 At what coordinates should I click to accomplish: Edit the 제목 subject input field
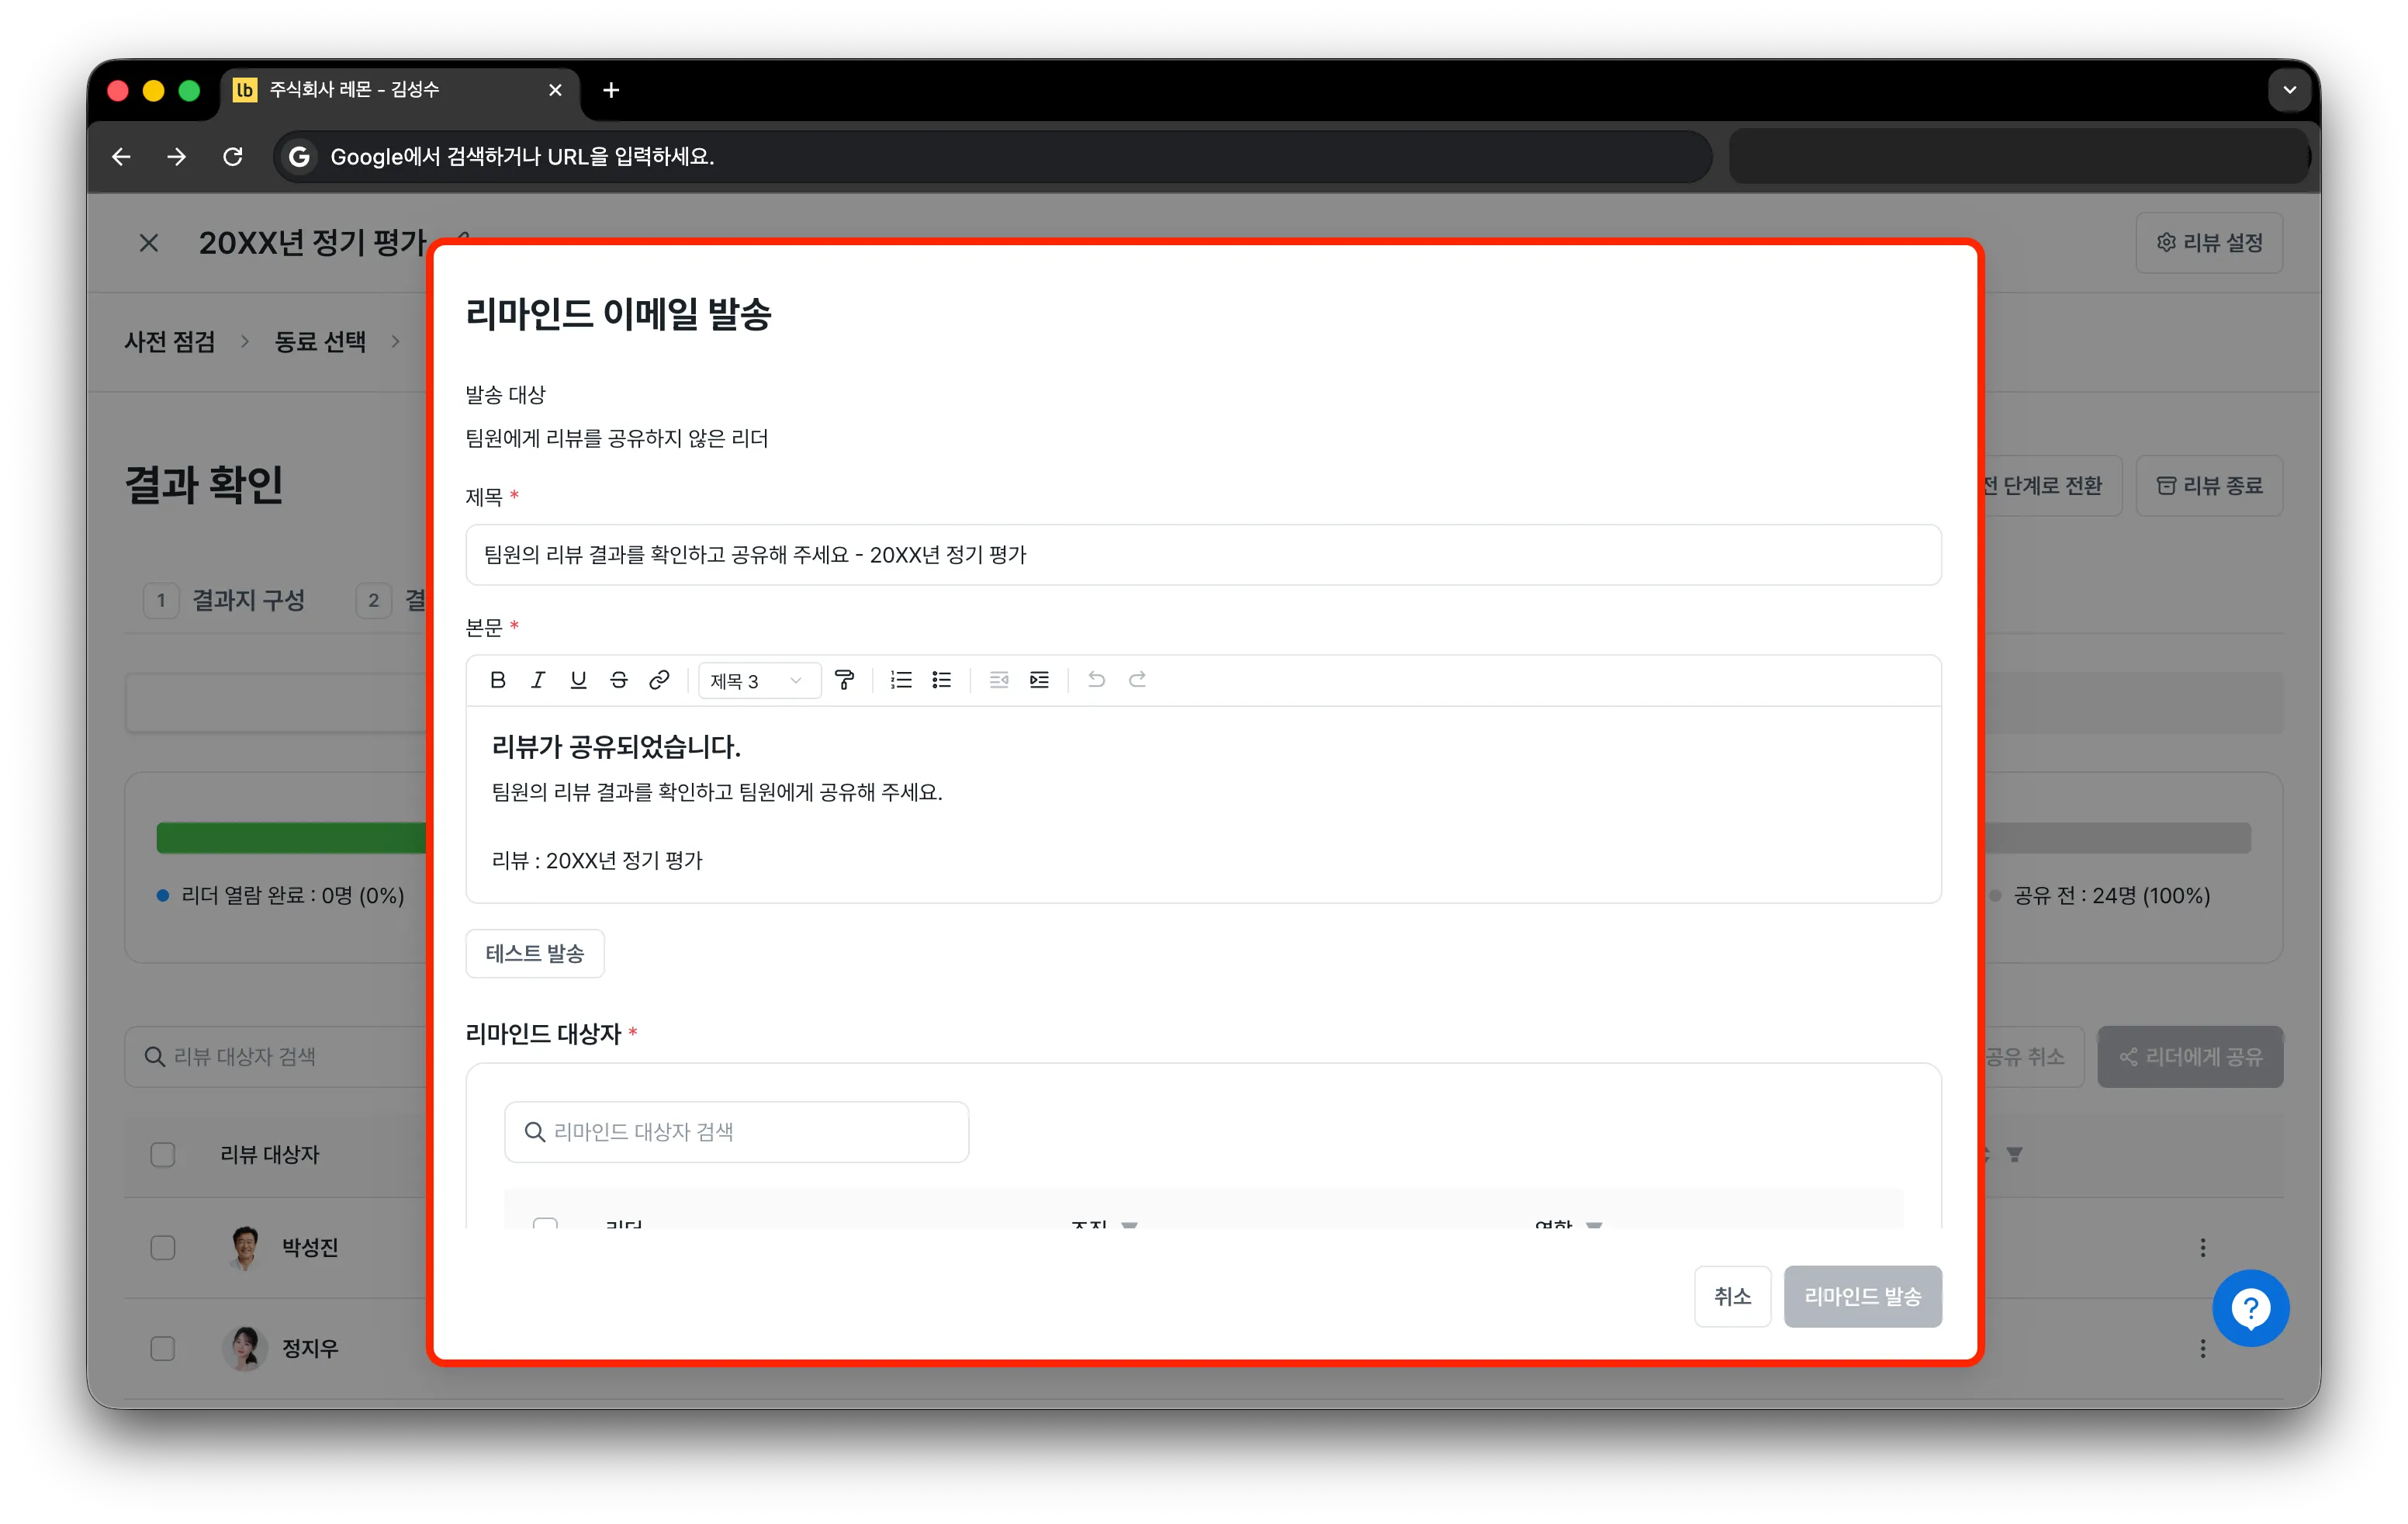tap(1203, 554)
